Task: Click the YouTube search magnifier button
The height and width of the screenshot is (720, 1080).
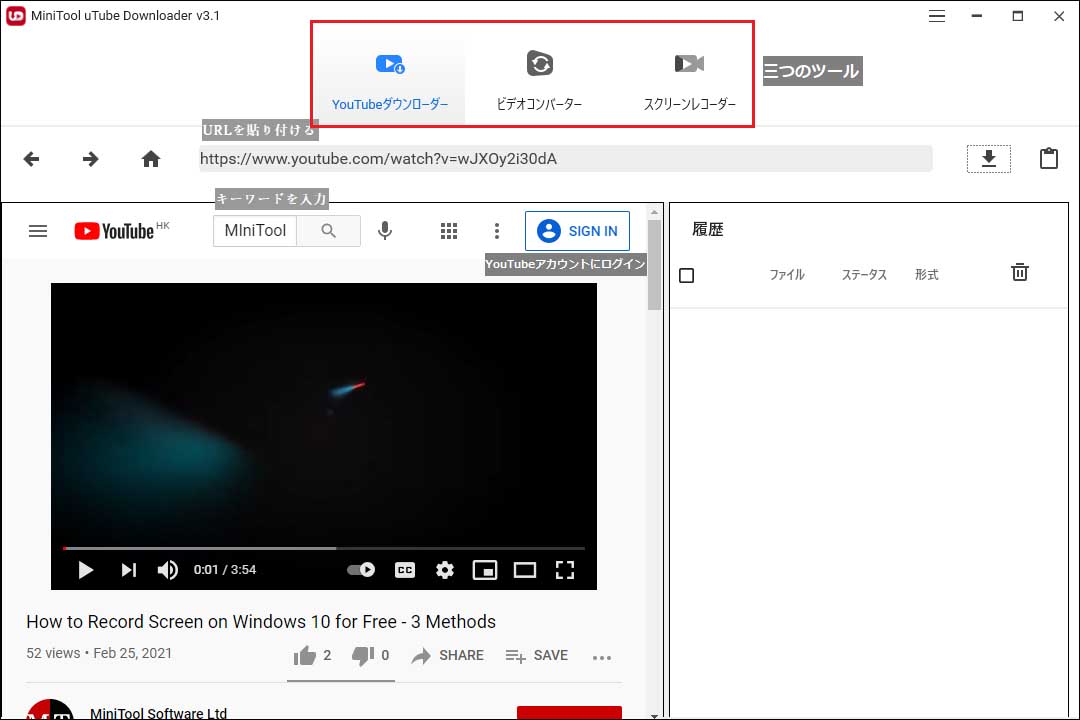Action: [x=329, y=231]
